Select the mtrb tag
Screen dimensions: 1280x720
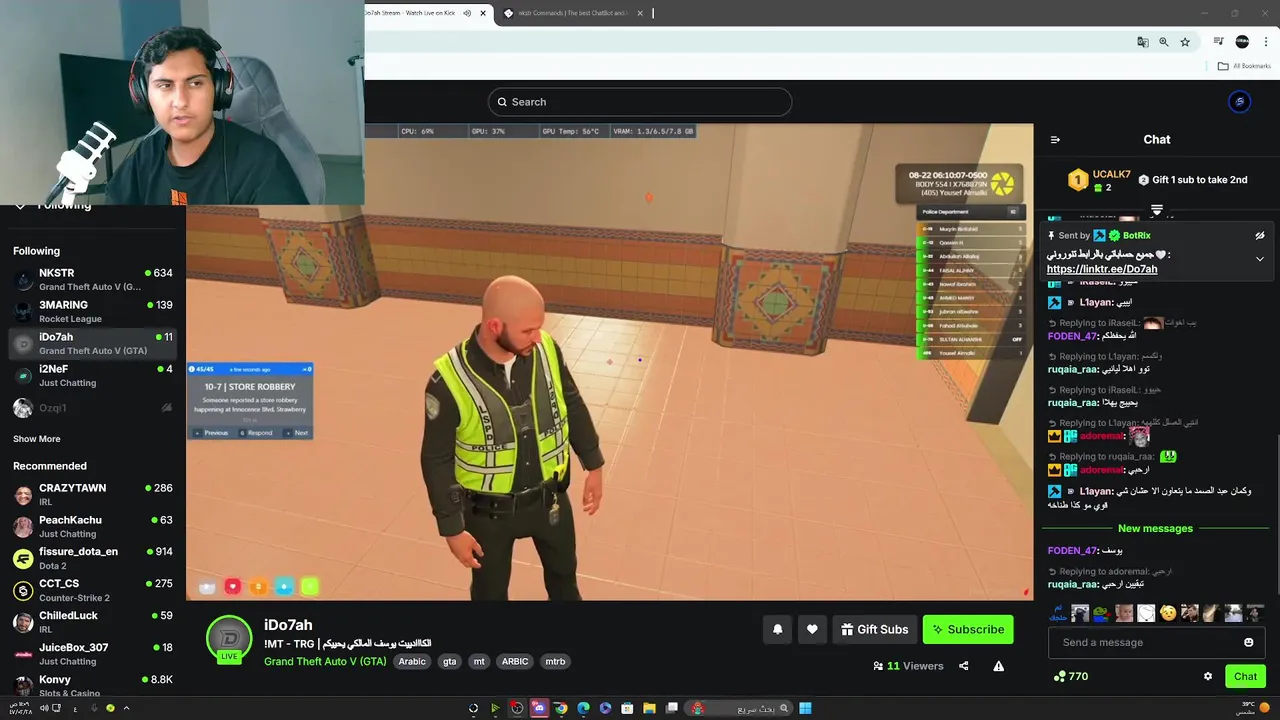click(555, 661)
